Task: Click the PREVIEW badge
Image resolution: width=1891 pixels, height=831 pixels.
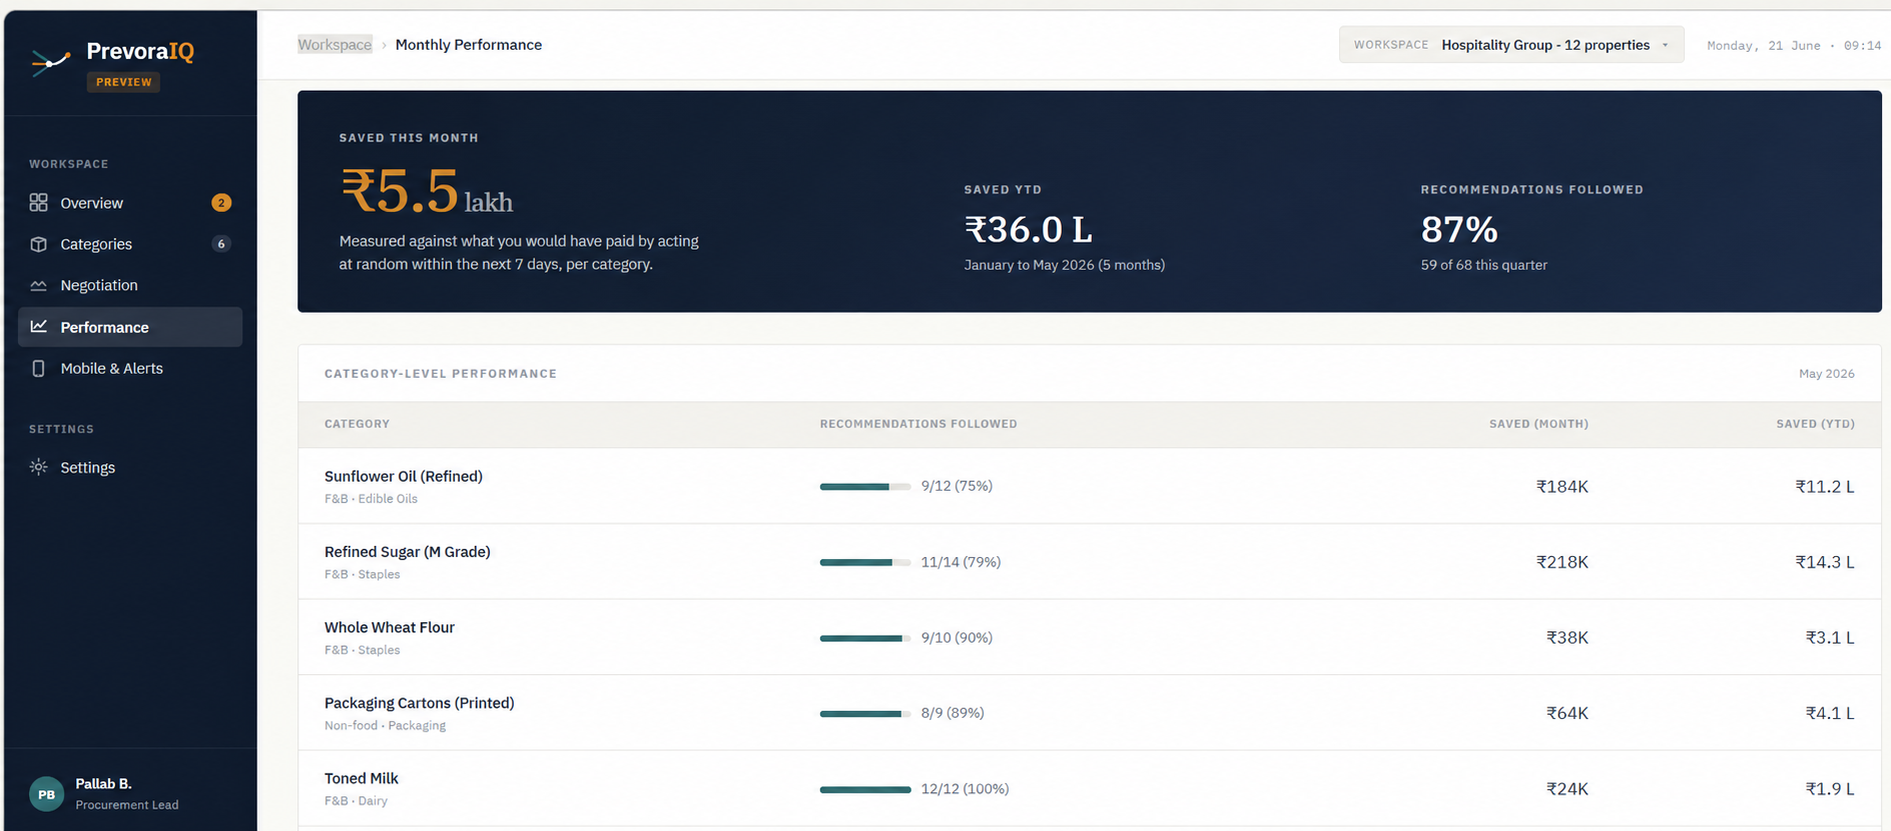Action: 123,82
